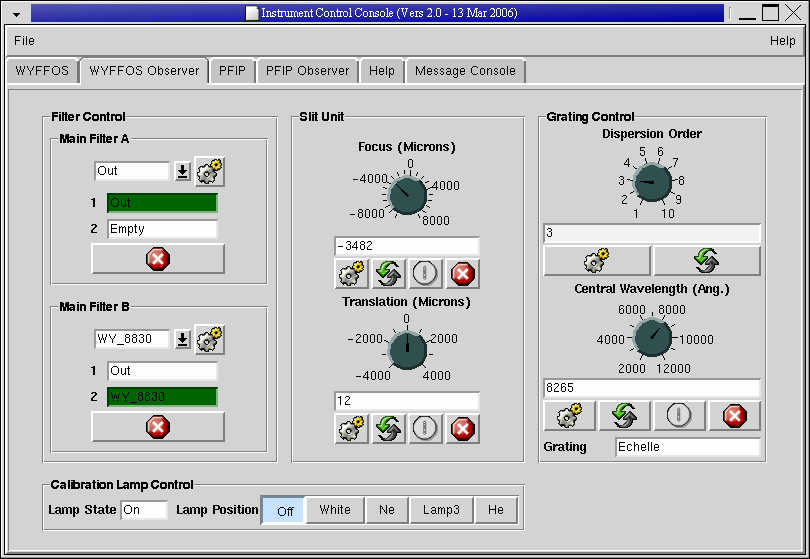Refresh Focus value with green arrows
The height and width of the screenshot is (559, 810).
(388, 273)
